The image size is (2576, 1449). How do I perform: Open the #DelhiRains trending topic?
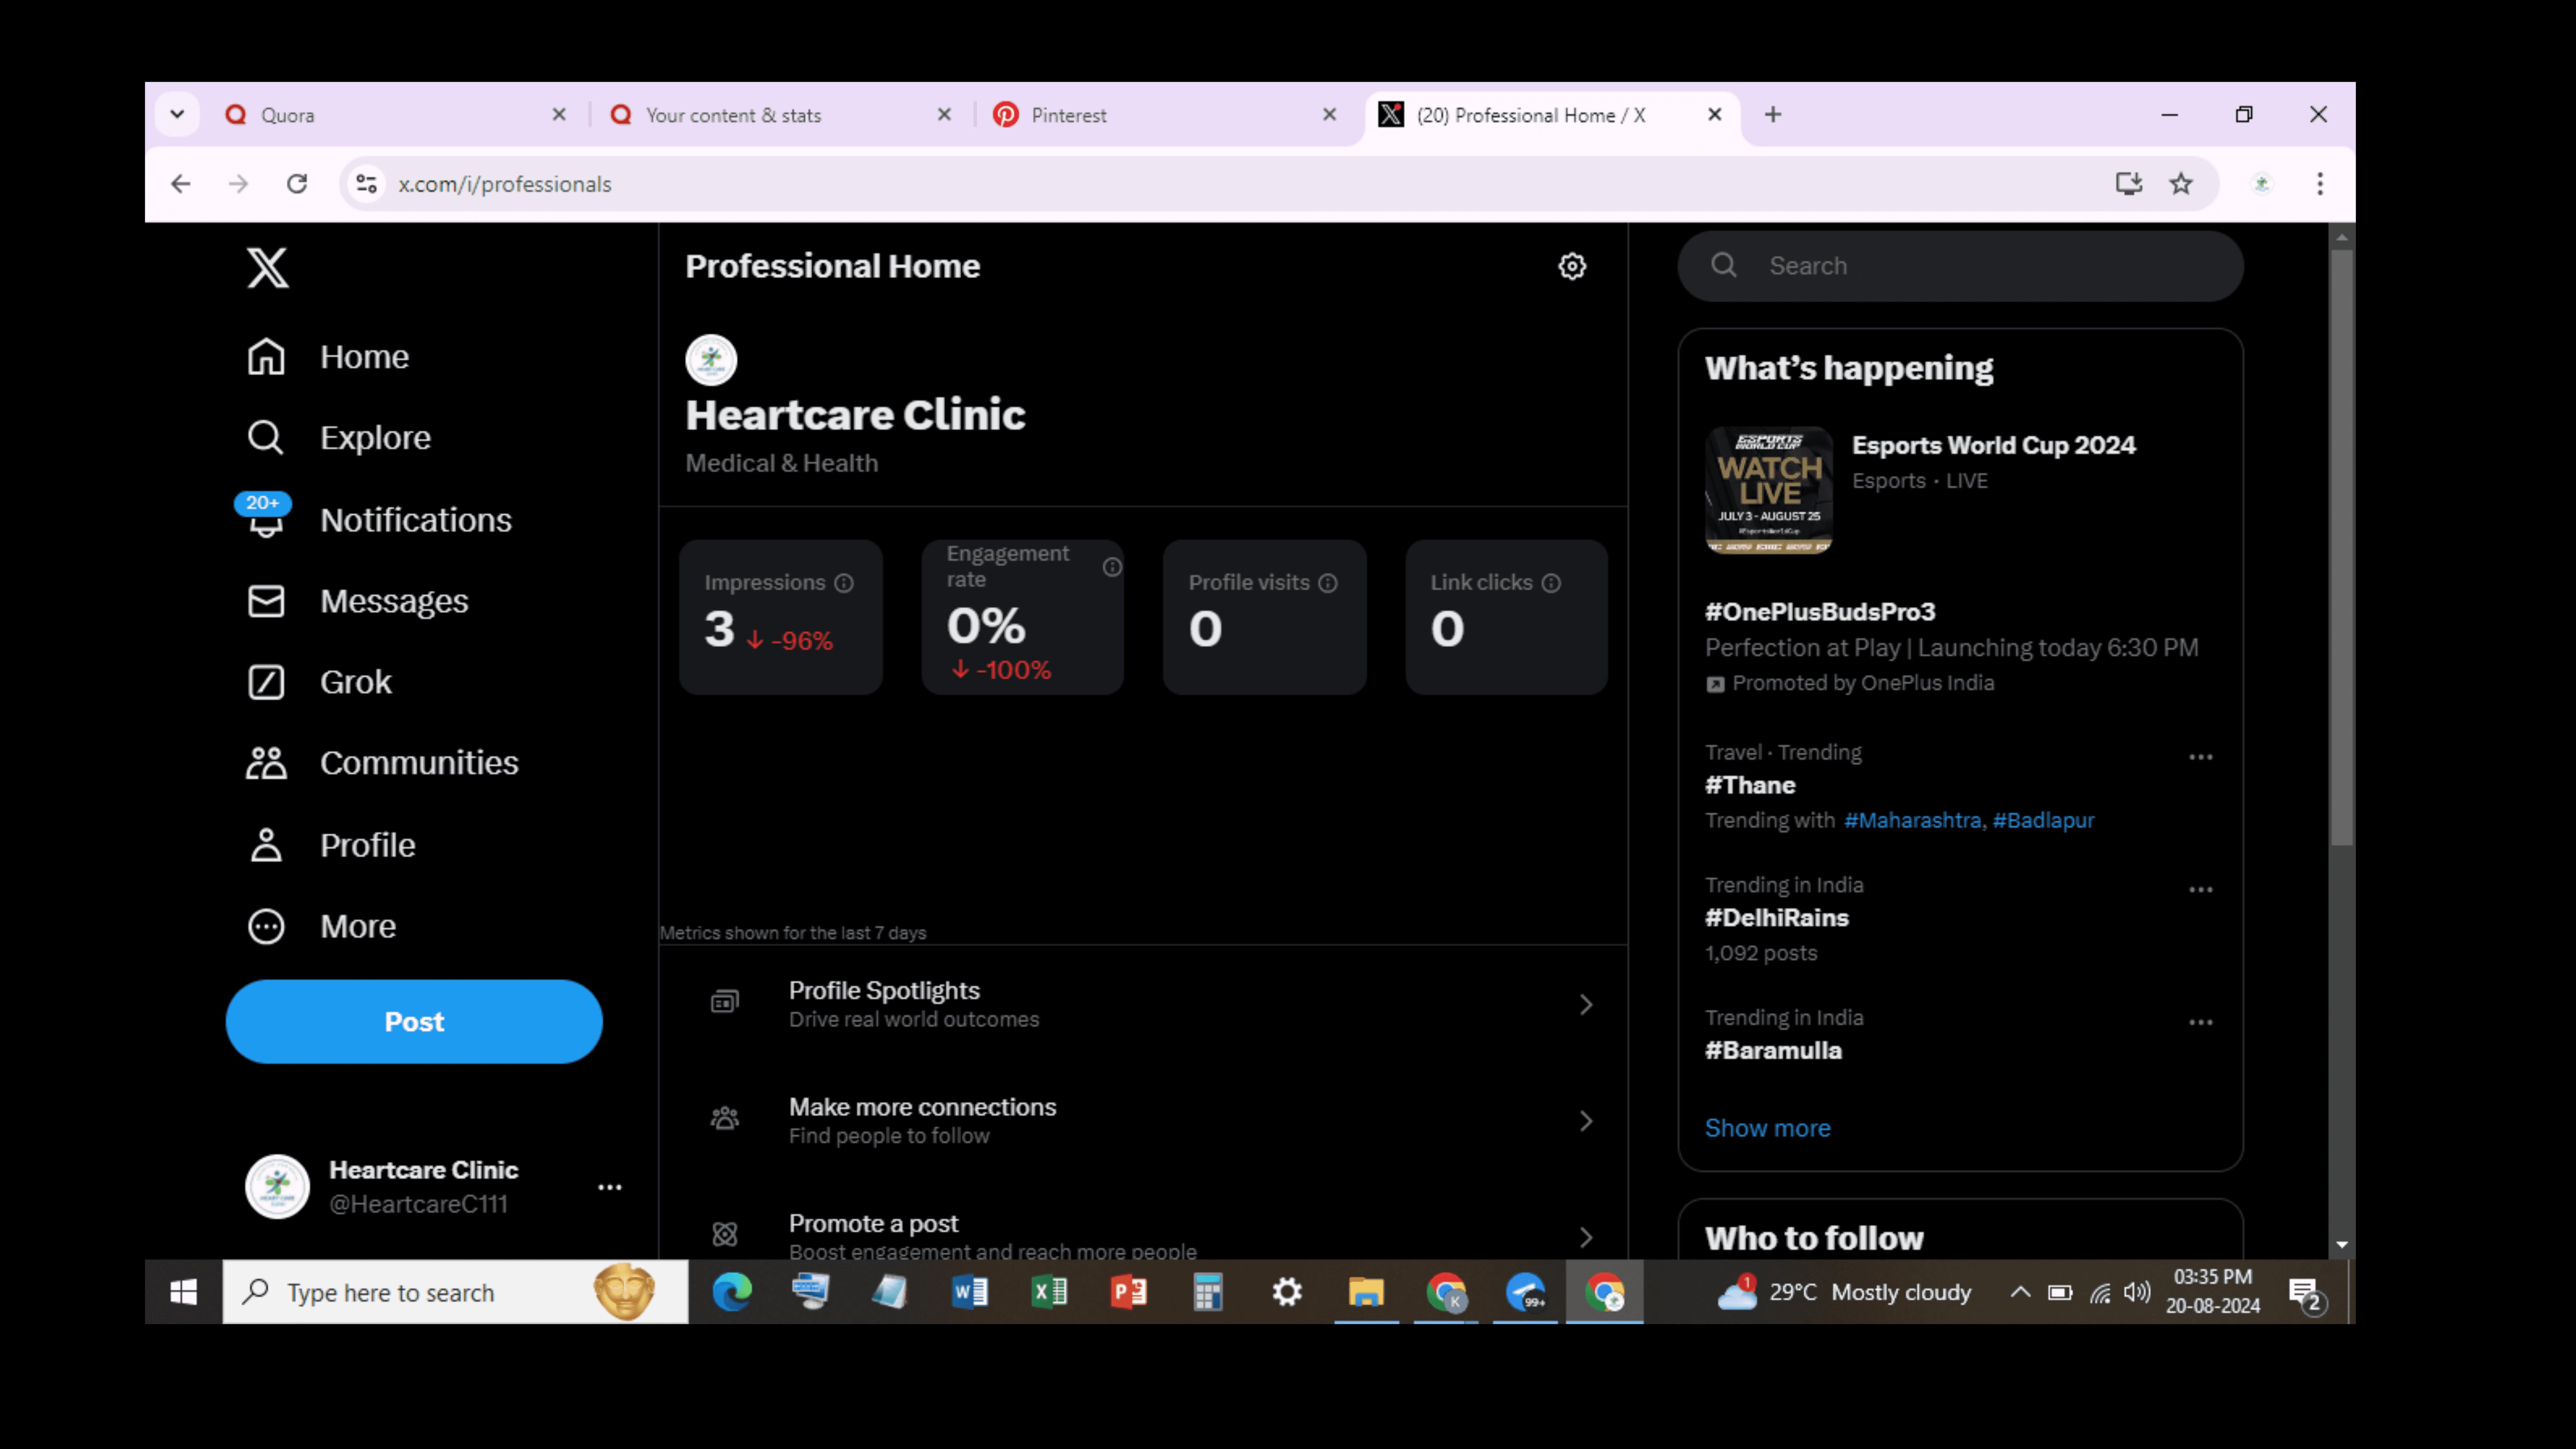tap(1777, 918)
